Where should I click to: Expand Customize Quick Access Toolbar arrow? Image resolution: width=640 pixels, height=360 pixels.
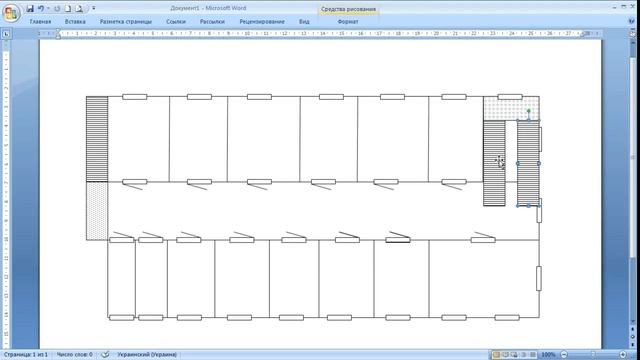[x=93, y=8]
